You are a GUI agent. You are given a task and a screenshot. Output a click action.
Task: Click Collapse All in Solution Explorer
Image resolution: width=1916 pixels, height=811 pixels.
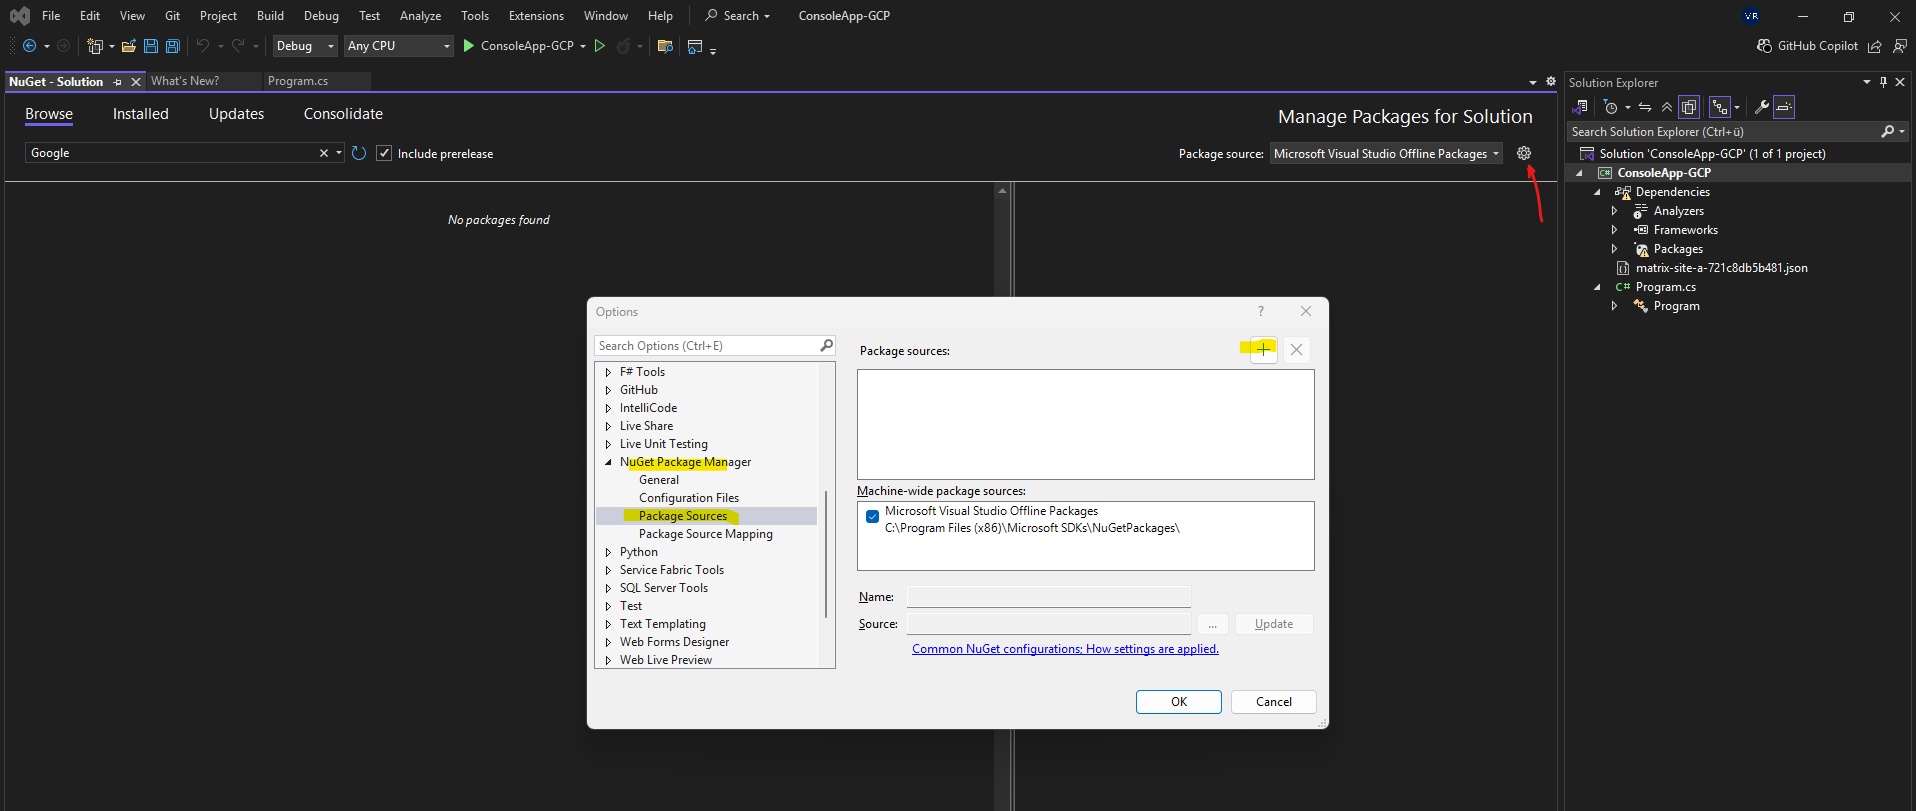[1666, 107]
